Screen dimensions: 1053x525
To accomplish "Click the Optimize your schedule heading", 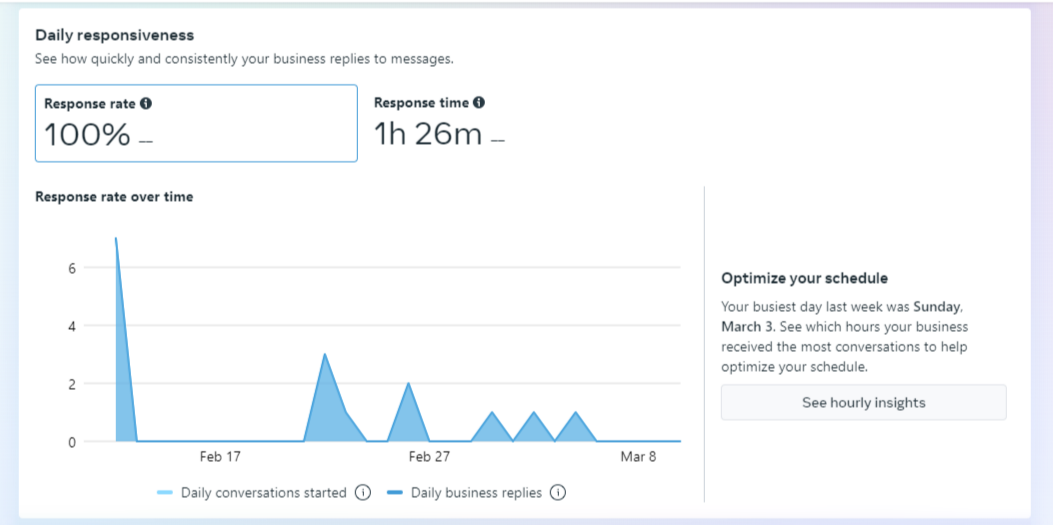I will click(804, 278).
